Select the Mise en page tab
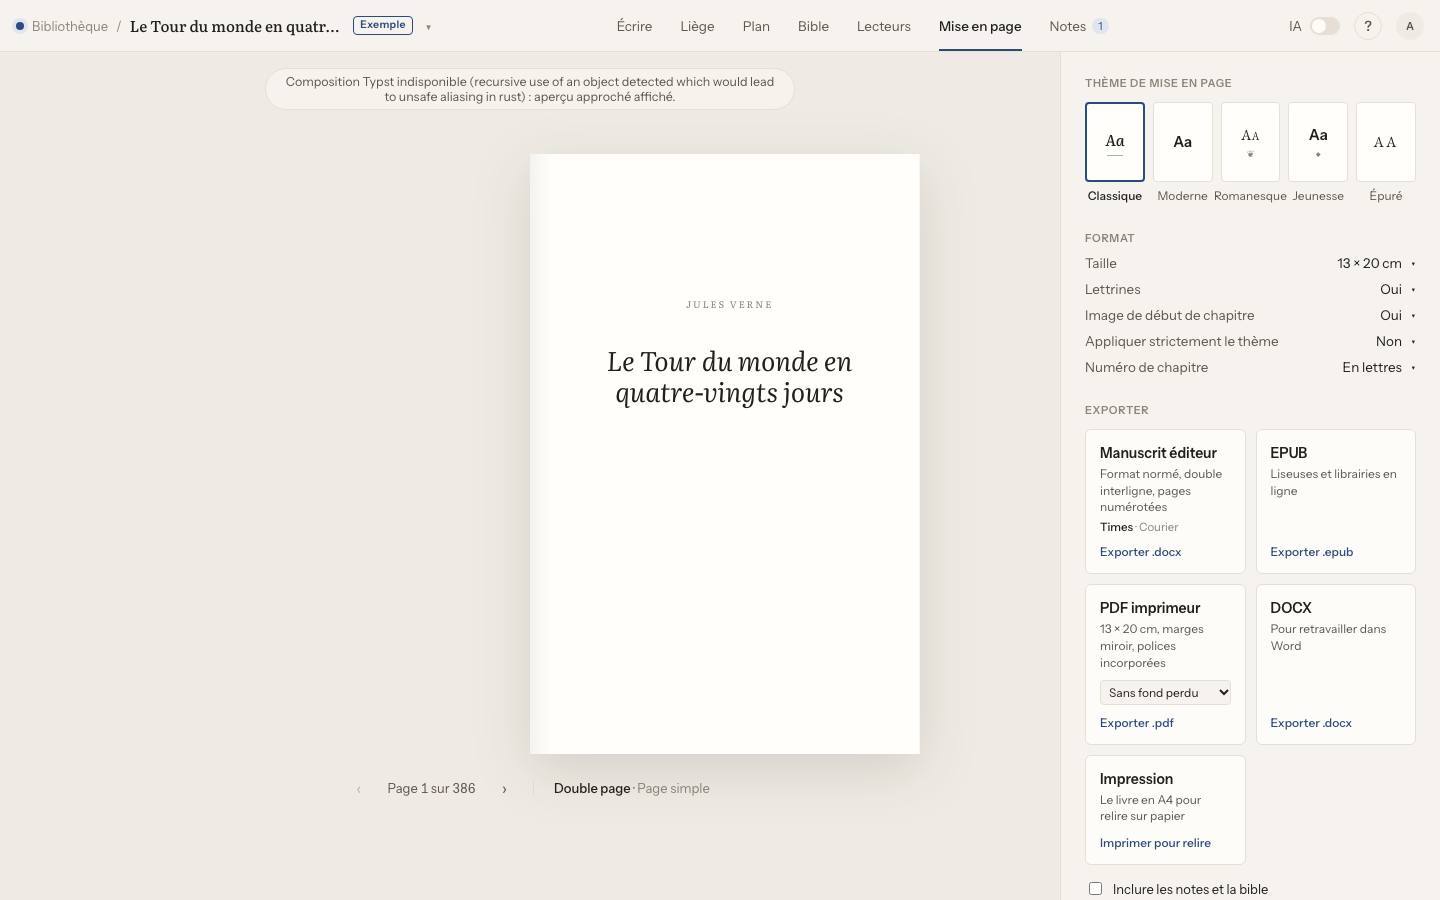 pyautogui.click(x=980, y=26)
